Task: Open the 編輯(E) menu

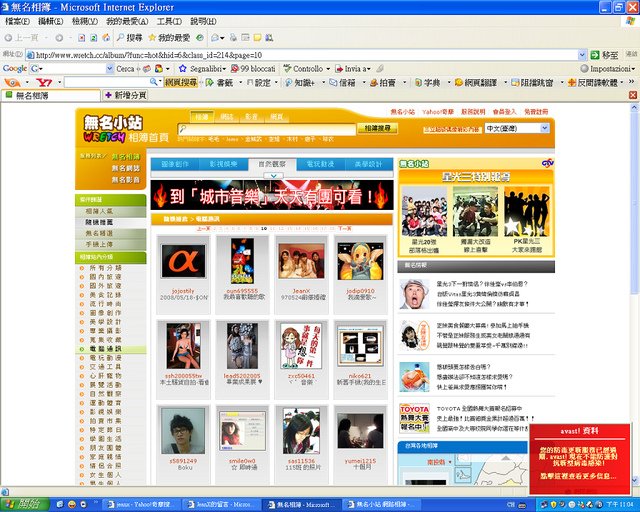Action: tap(50, 21)
